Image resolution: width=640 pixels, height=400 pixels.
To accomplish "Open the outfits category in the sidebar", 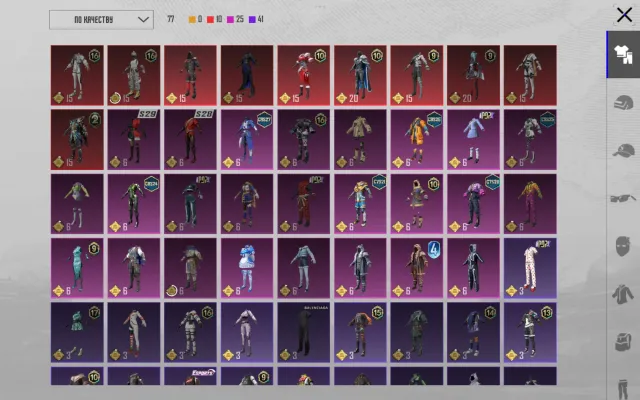I will [x=623, y=55].
